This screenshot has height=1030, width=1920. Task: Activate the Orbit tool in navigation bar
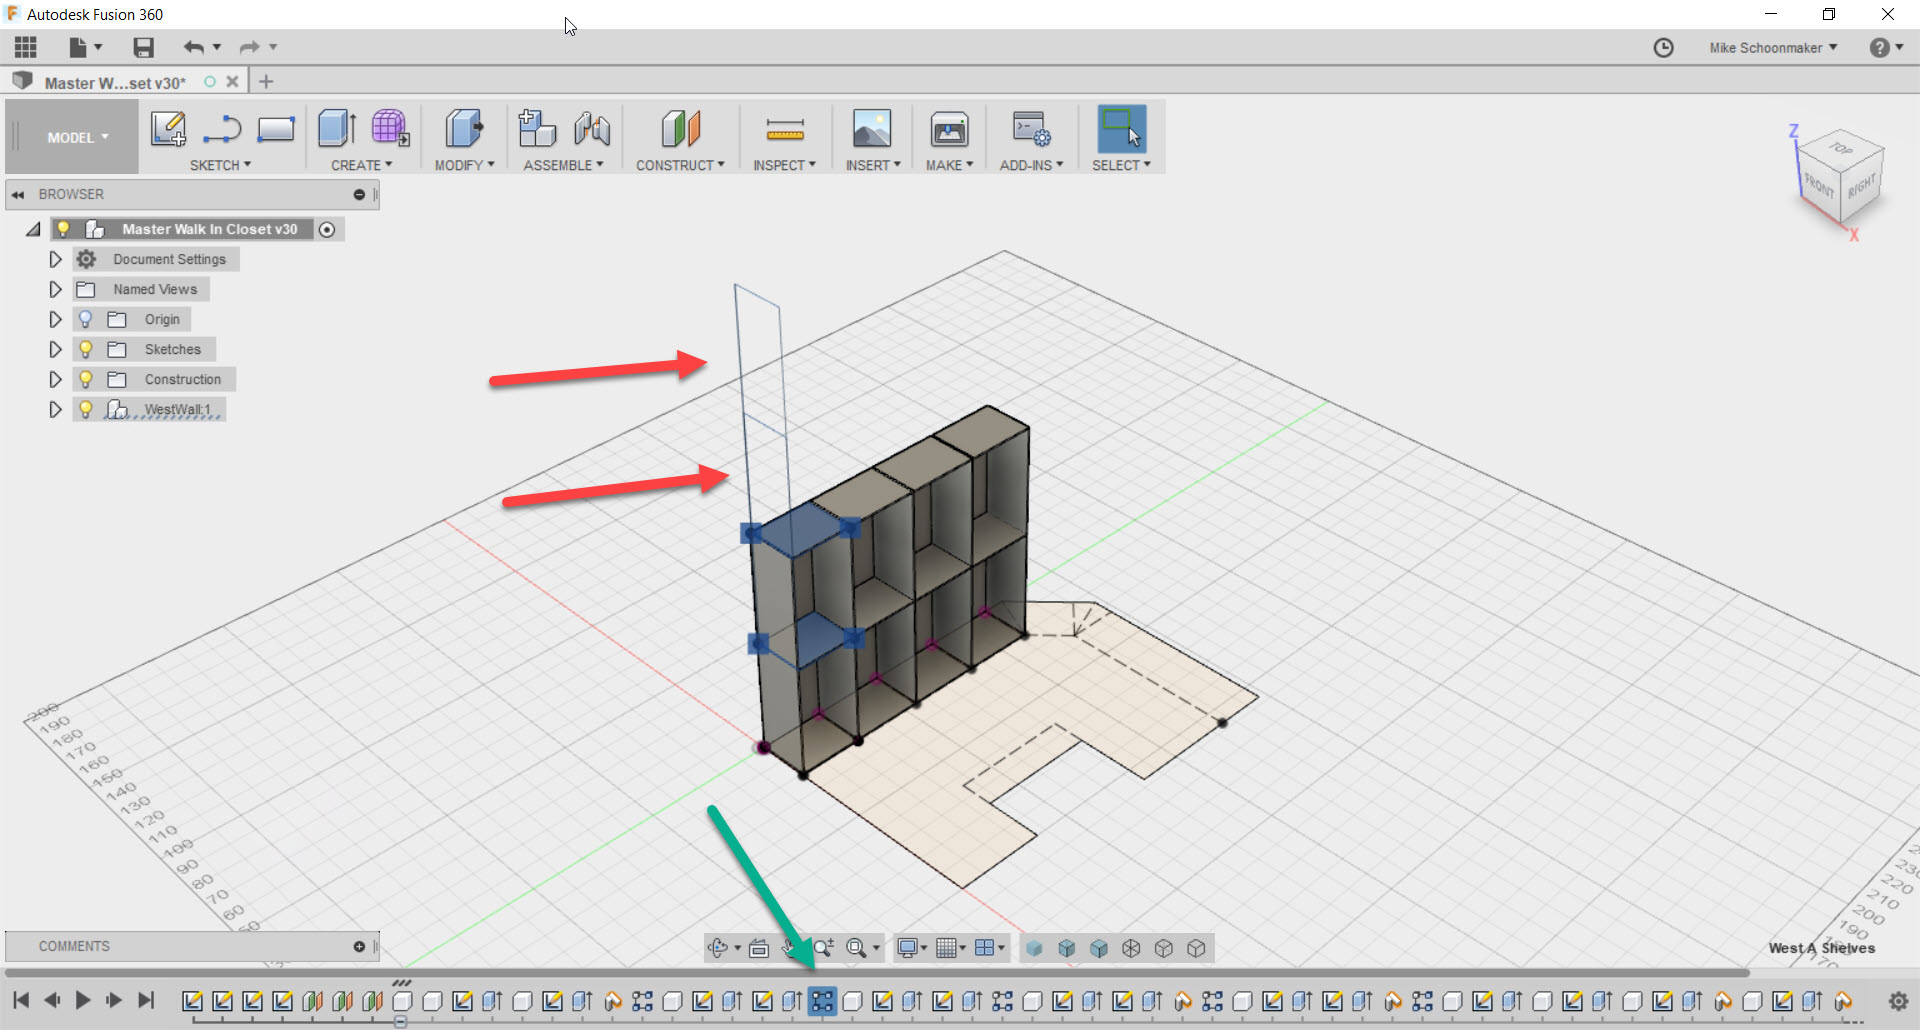click(x=719, y=947)
